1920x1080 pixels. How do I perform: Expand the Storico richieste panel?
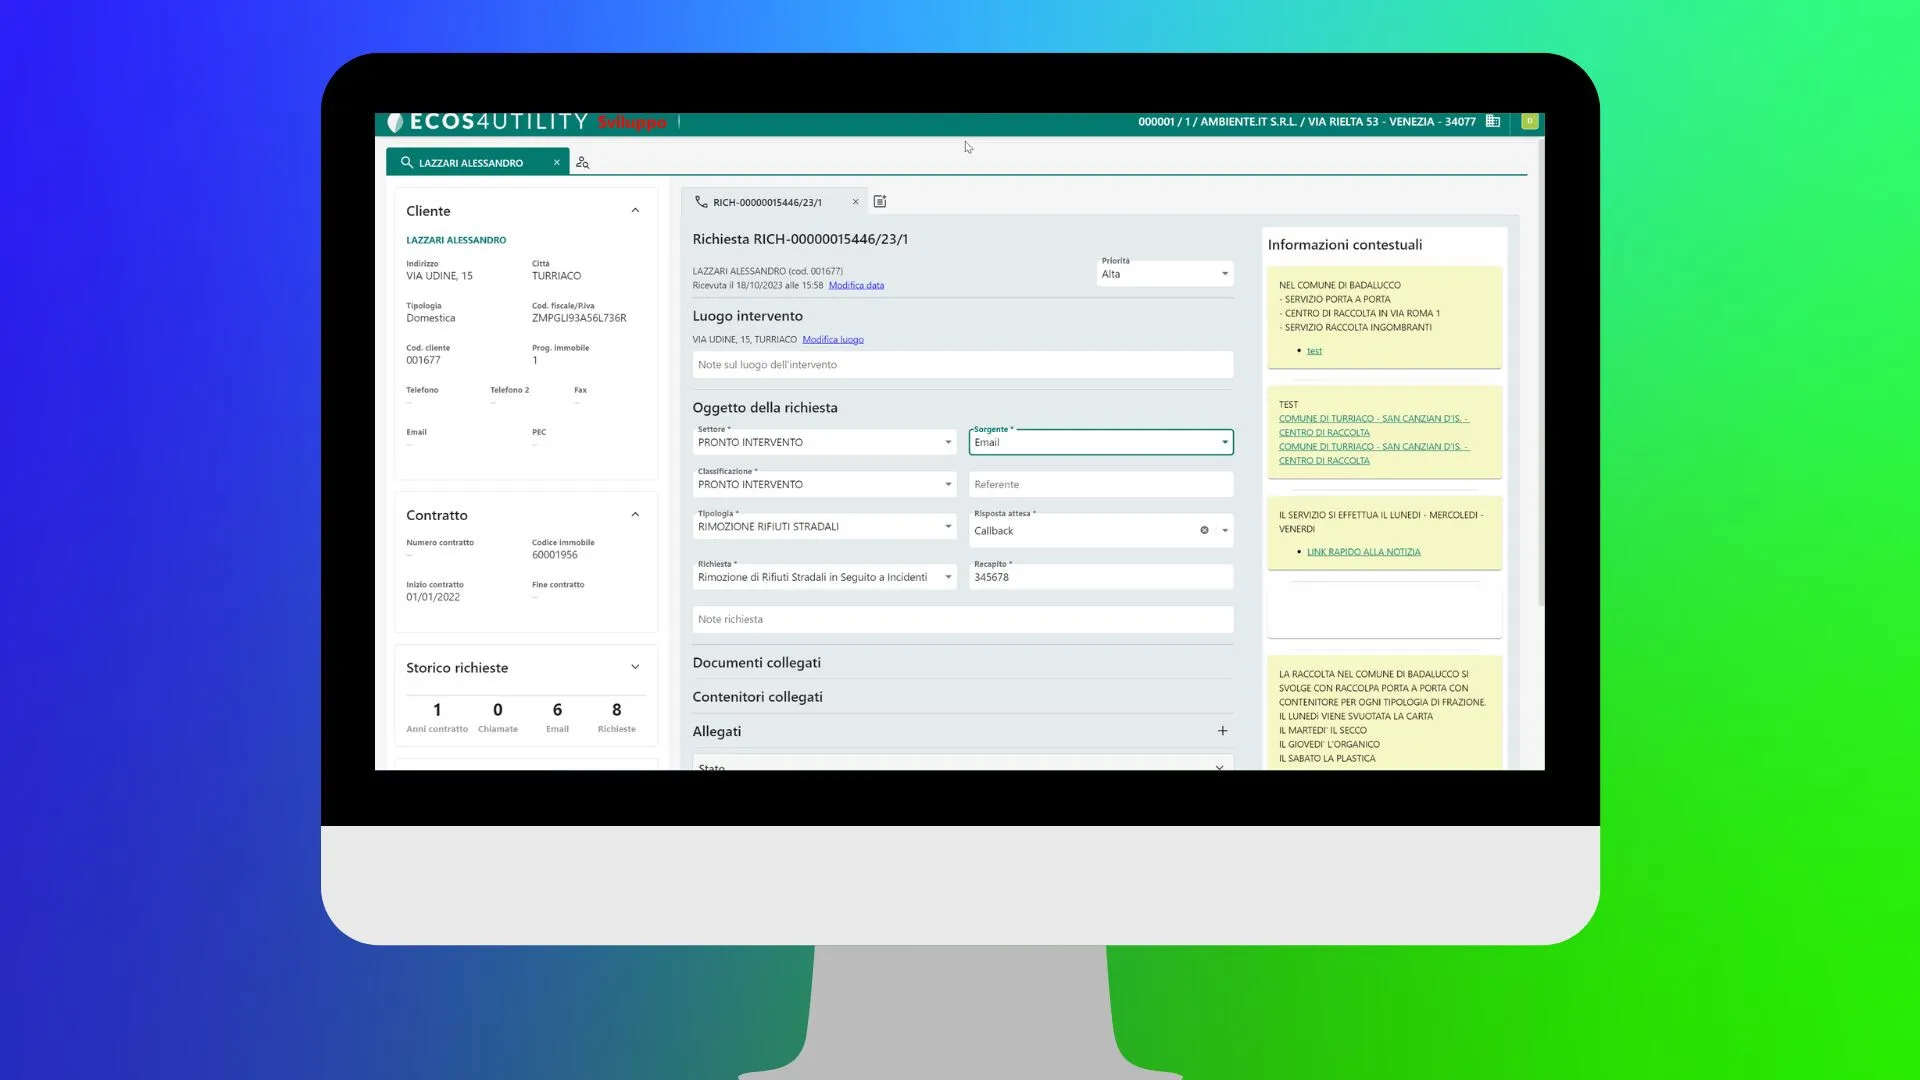pos(635,668)
